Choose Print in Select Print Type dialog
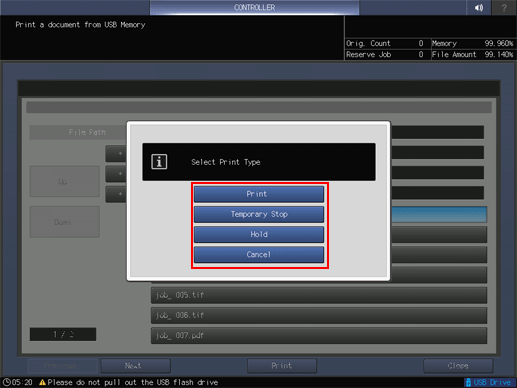Screen dimensions: 517x388 coord(259,194)
